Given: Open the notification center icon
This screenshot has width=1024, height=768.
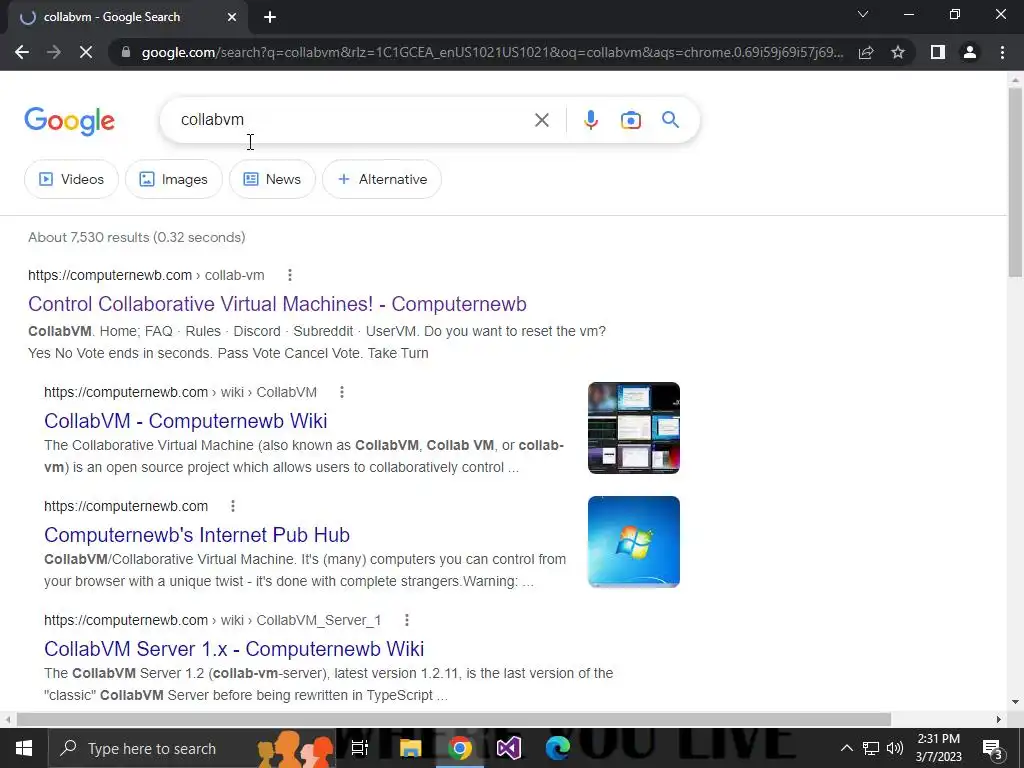Looking at the screenshot, I should [992, 748].
